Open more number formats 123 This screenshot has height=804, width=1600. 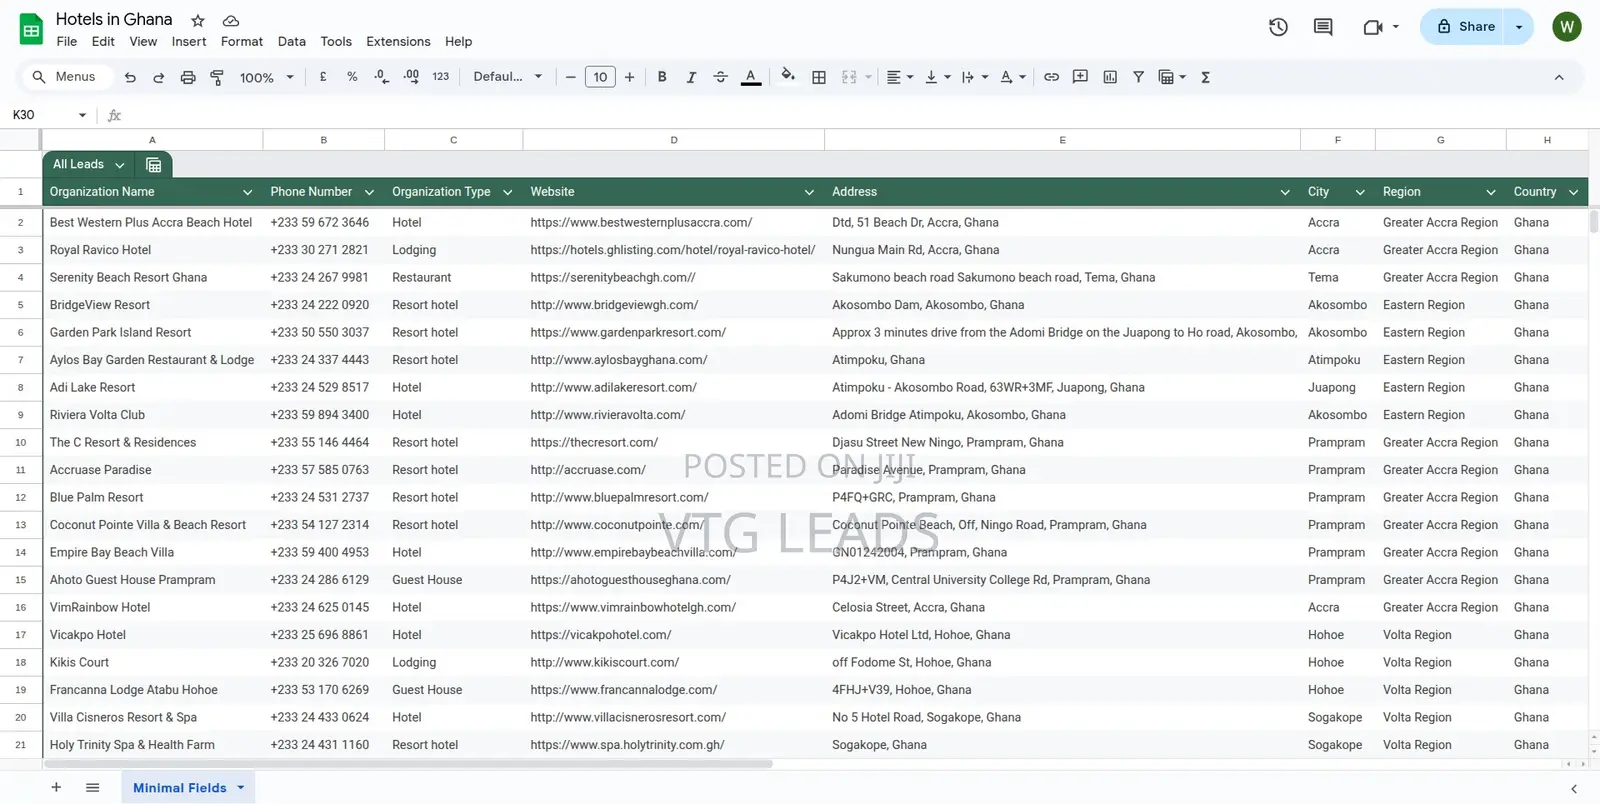coord(441,77)
